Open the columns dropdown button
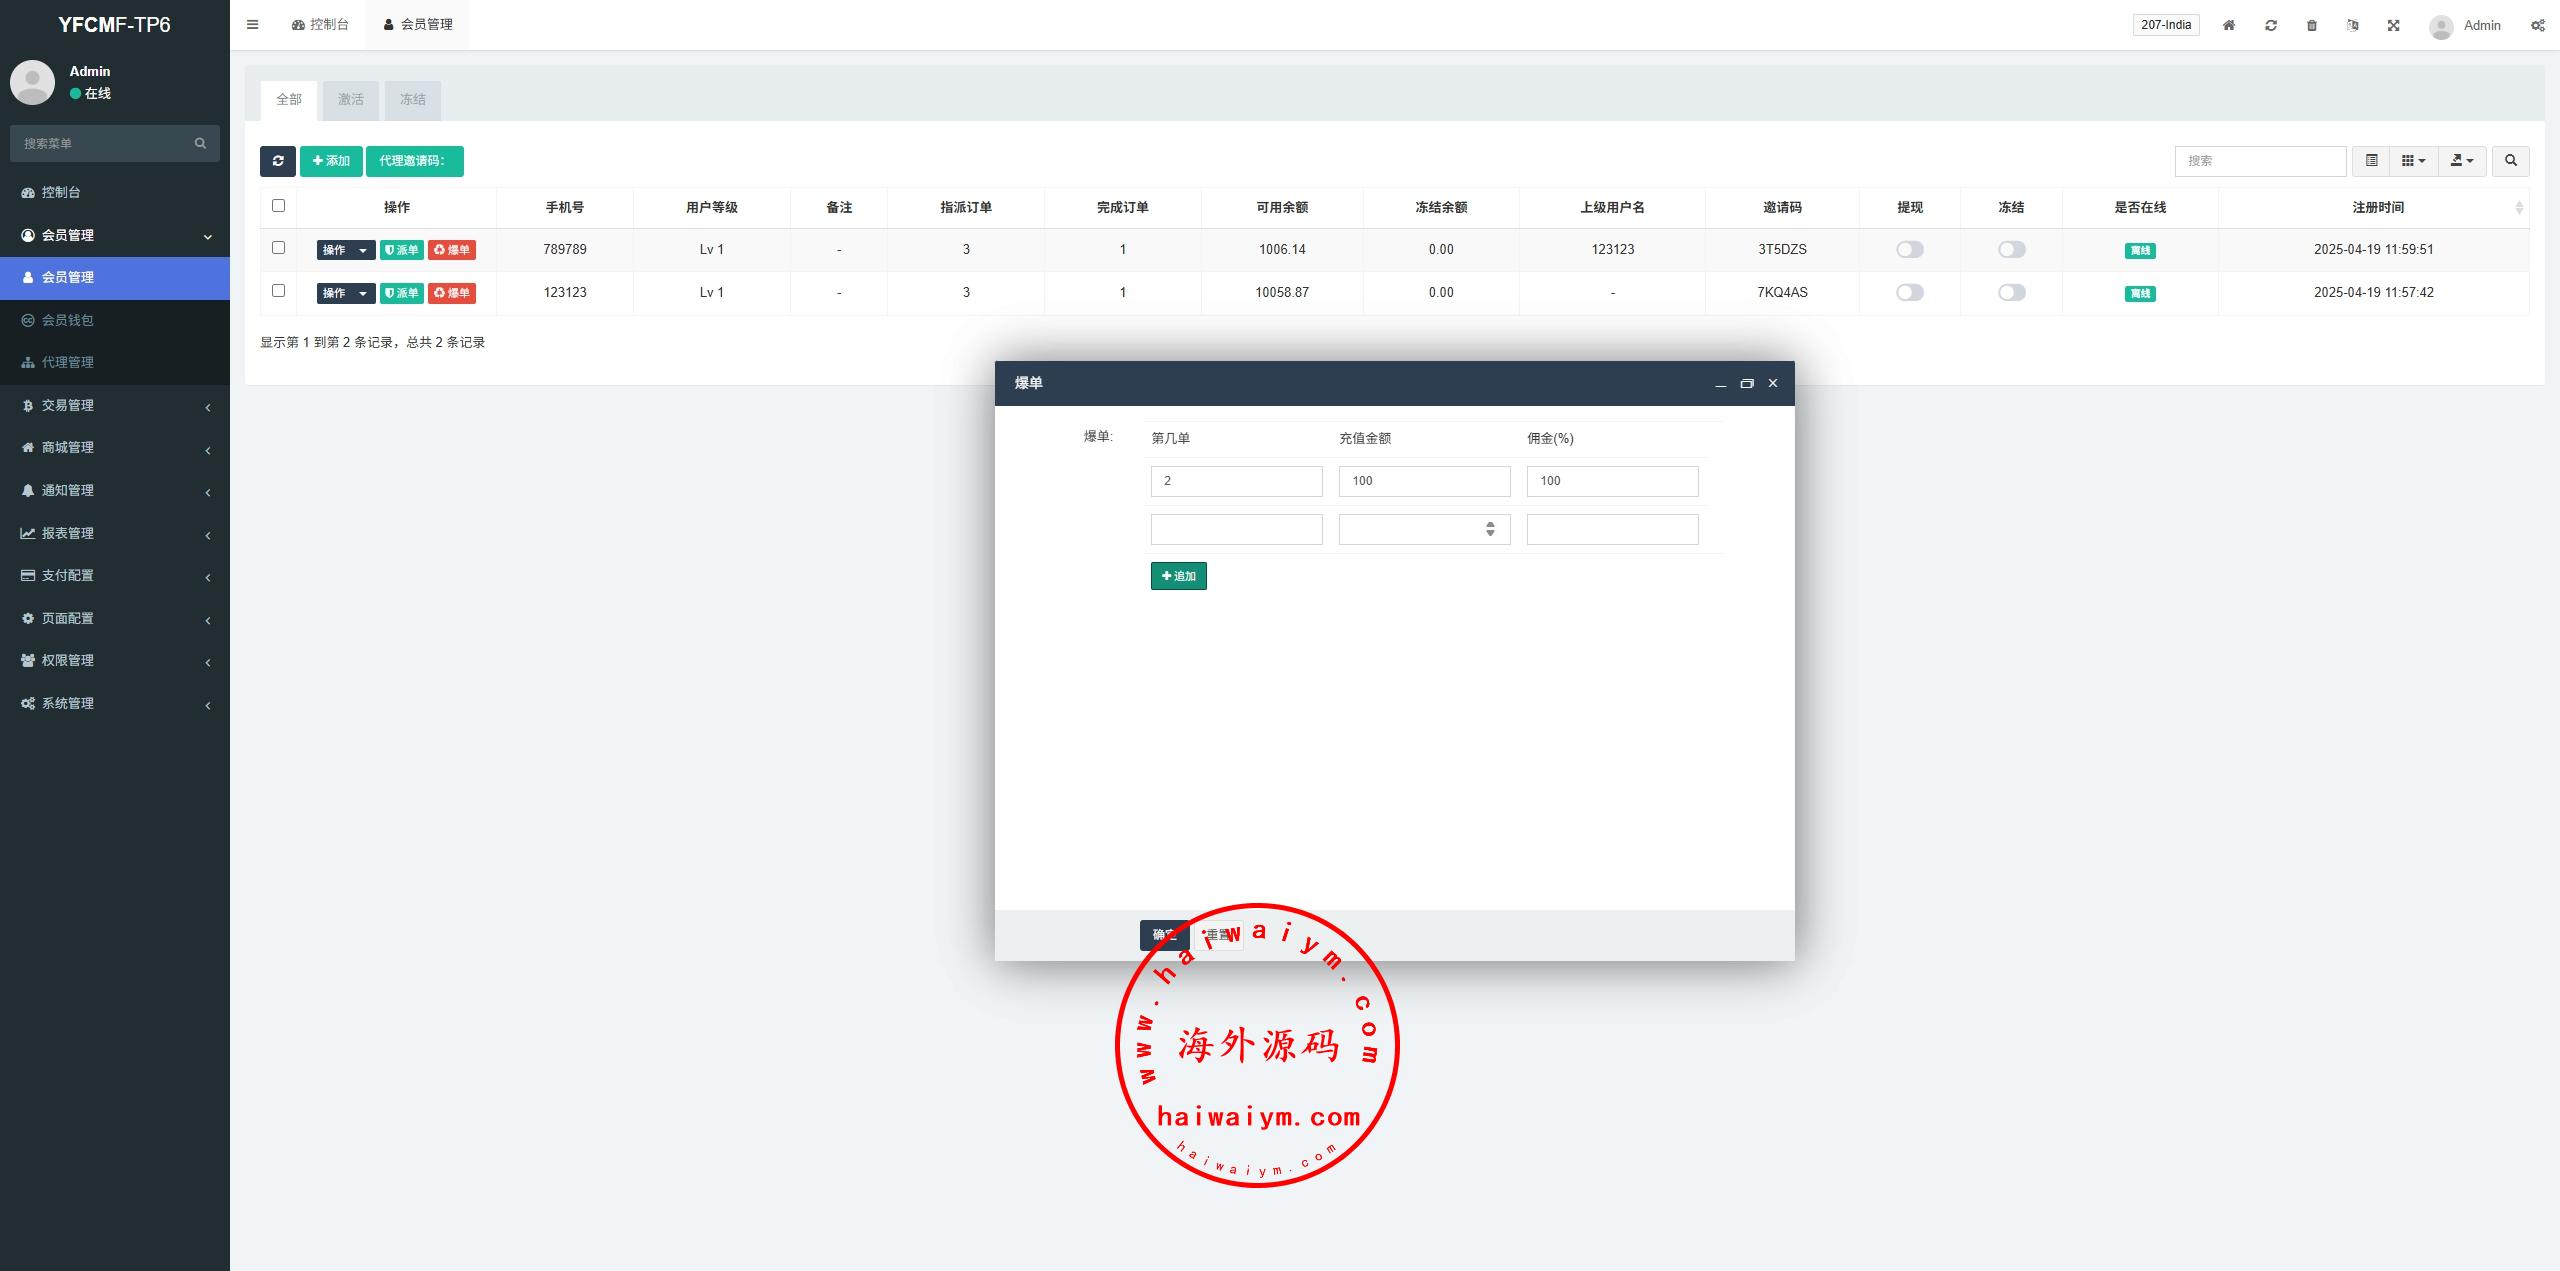2560x1271 pixels. click(x=2413, y=161)
